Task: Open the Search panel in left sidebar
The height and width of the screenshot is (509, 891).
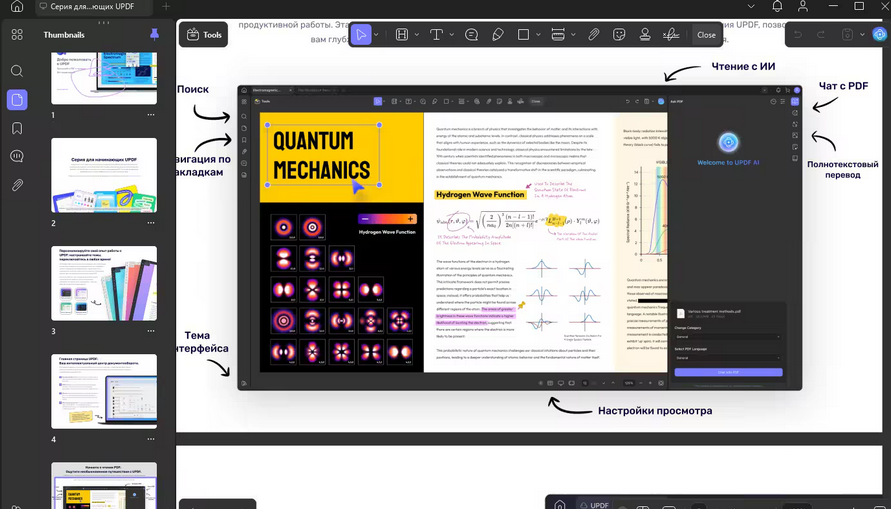Action: pos(17,71)
